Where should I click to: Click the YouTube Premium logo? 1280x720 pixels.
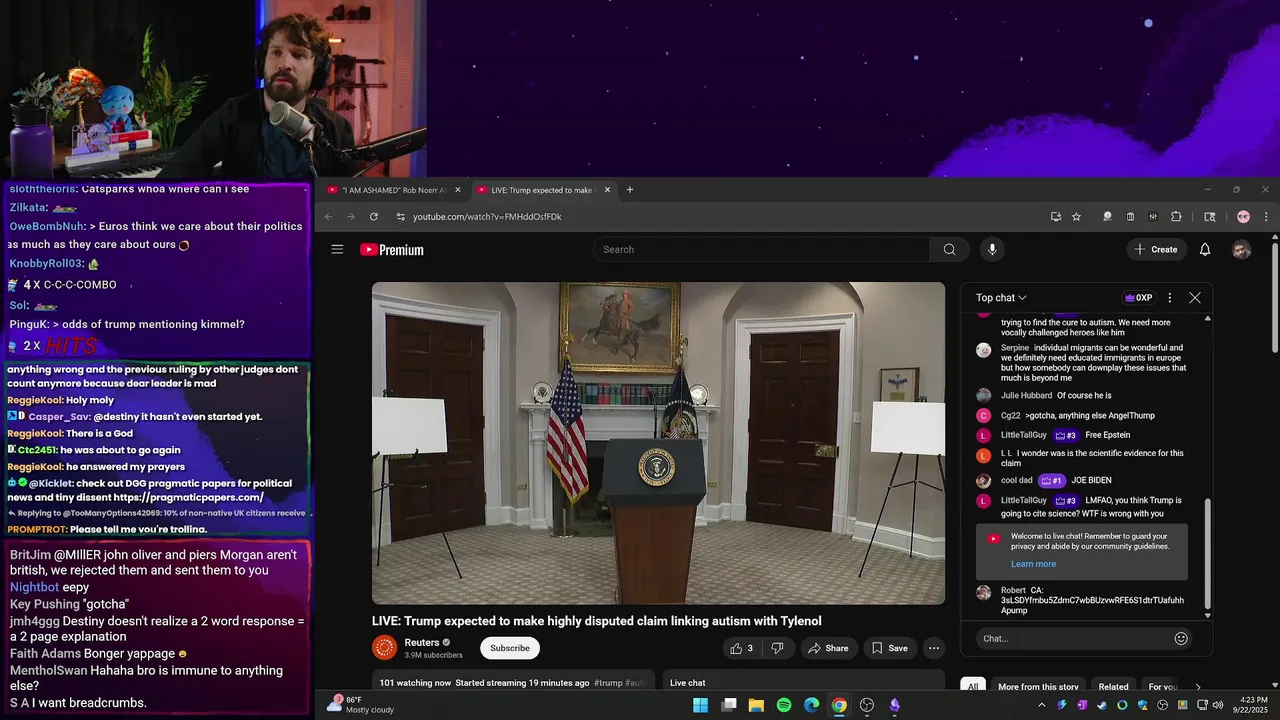[x=392, y=250]
